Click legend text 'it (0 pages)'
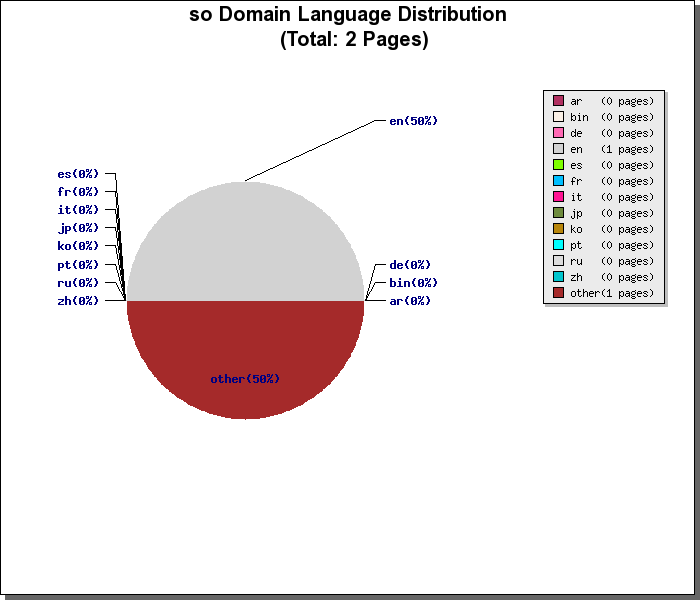This screenshot has height=600, width=700. (612, 197)
